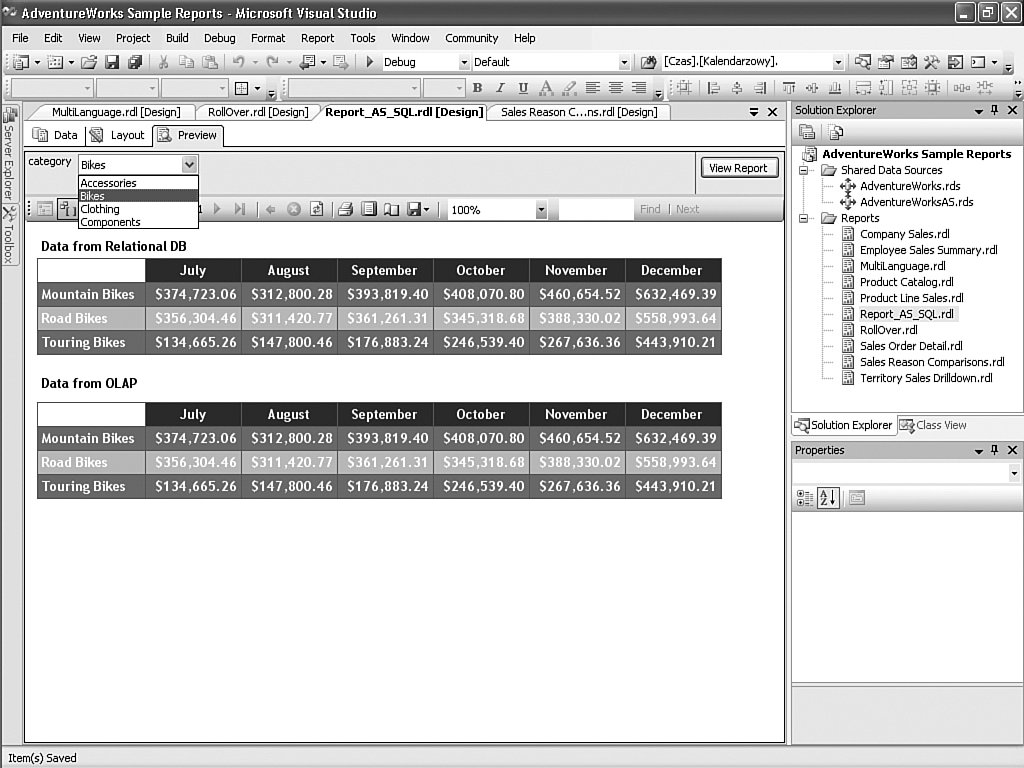
Task: Click Show All Files in Solution Explorer
Action: point(836,133)
